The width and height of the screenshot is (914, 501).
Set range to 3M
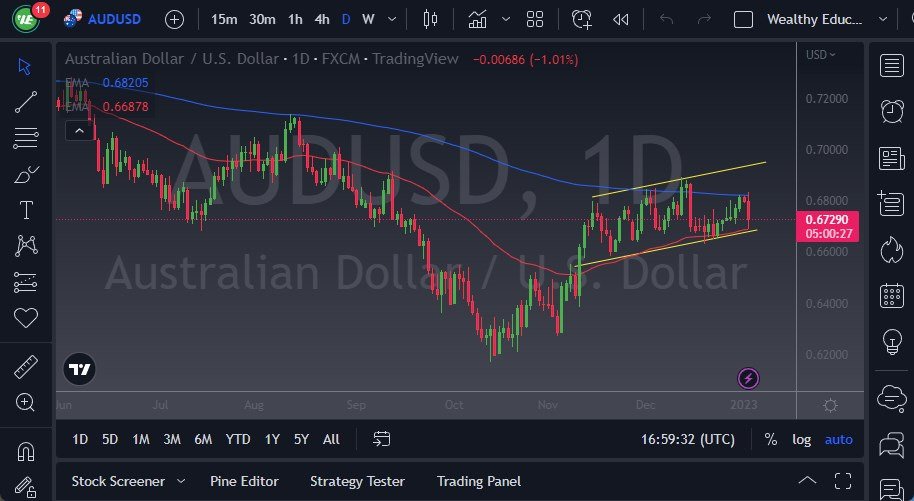[x=172, y=439]
